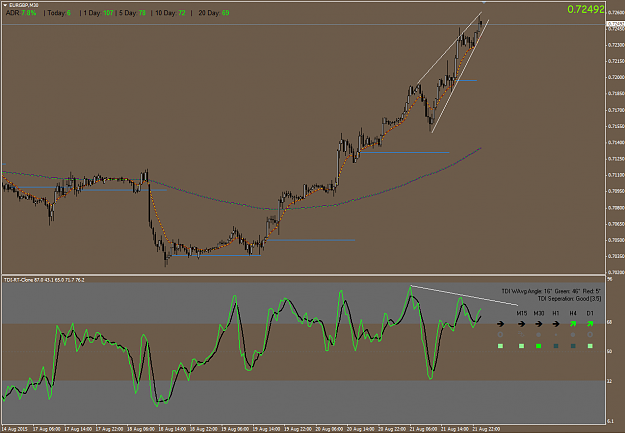This screenshot has width=625, height=434.
Task: Click the light green square under D1
Action: (590, 346)
